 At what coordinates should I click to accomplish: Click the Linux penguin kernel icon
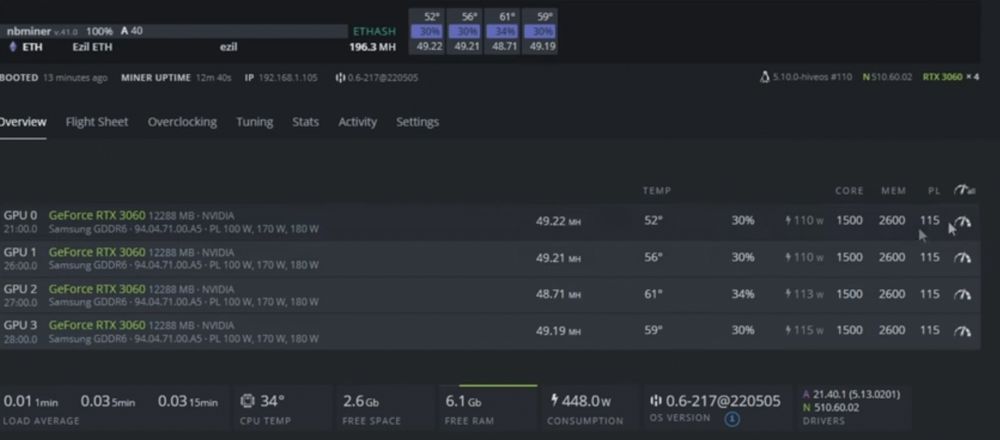pyautogui.click(x=765, y=77)
